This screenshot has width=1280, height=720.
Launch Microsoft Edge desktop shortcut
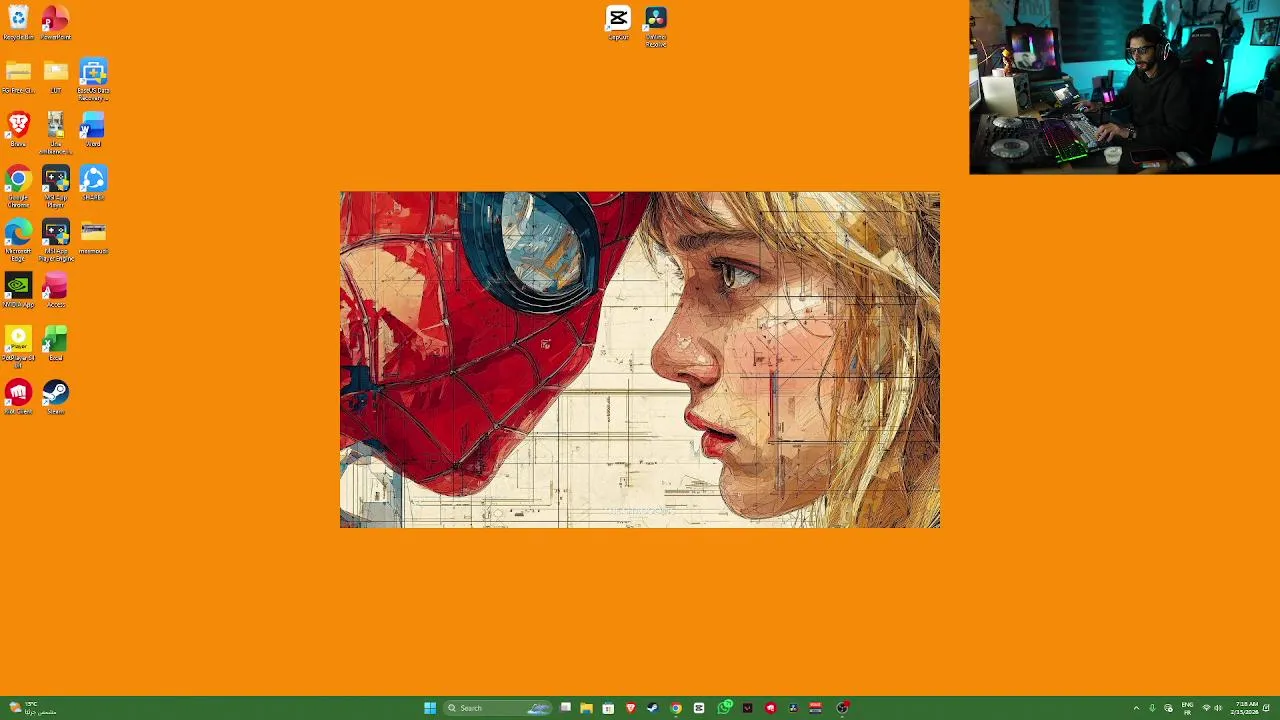pyautogui.click(x=18, y=240)
